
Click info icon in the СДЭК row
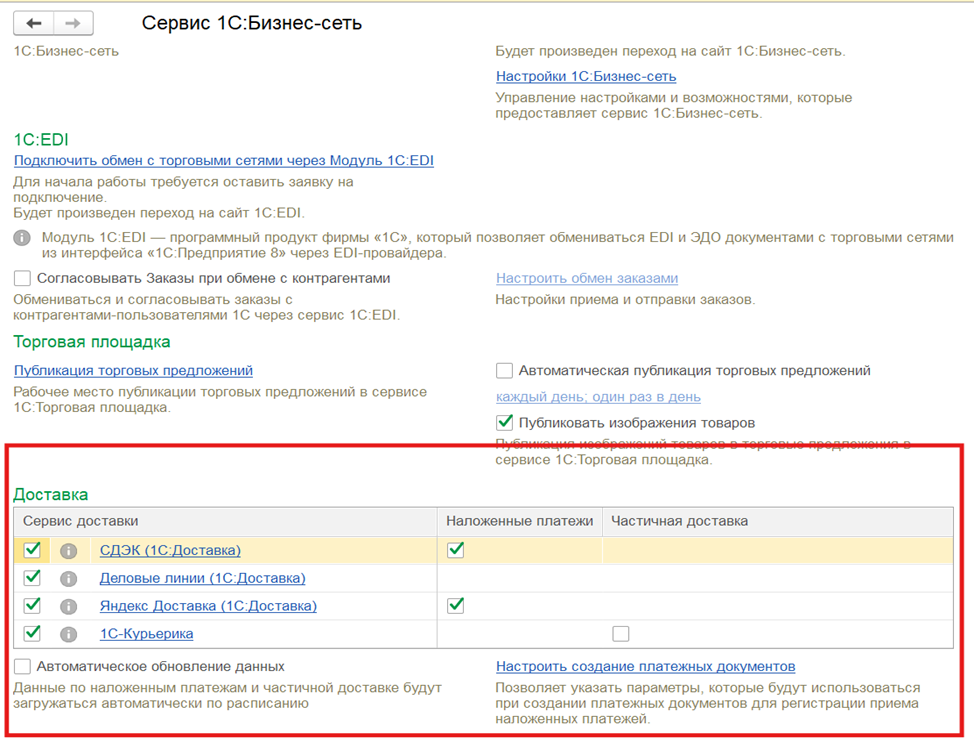68,550
